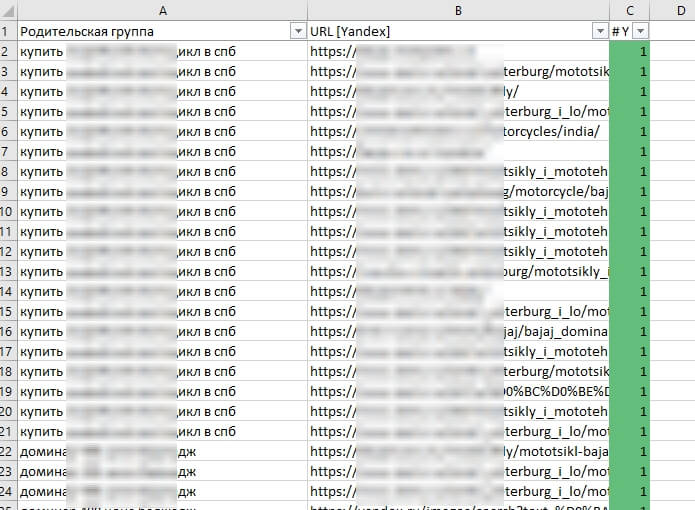Image resolution: width=695 pixels, height=510 pixels.
Task: Click cell A23 starting with домина
Action: click(162, 471)
